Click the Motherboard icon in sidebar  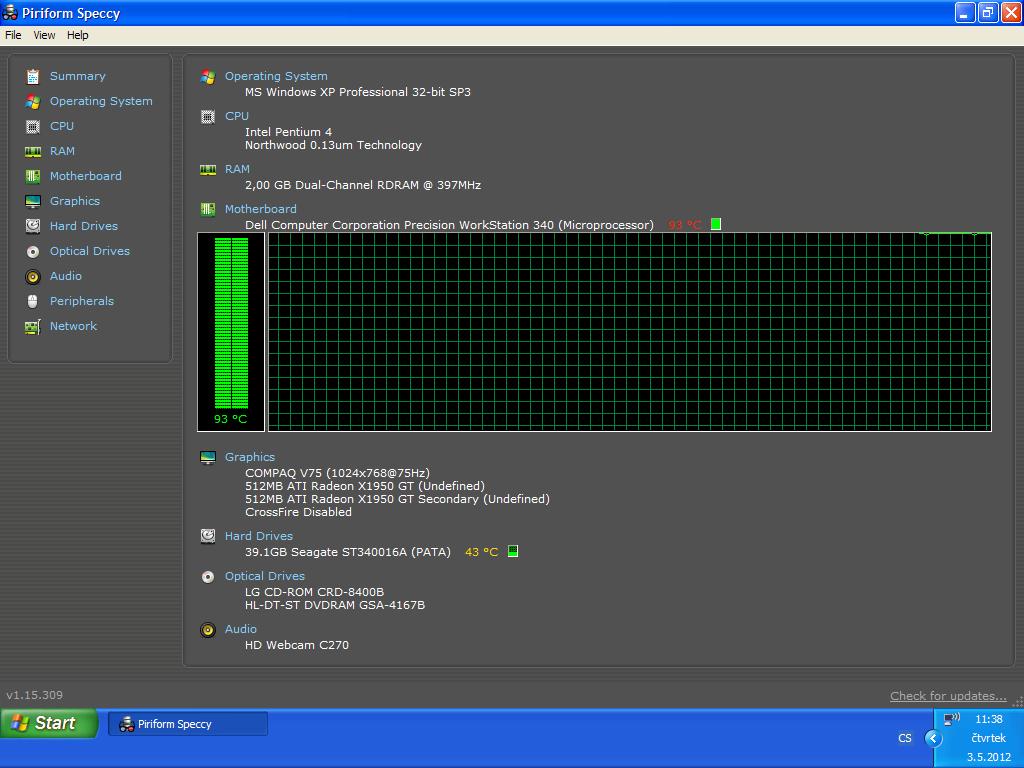(33, 176)
